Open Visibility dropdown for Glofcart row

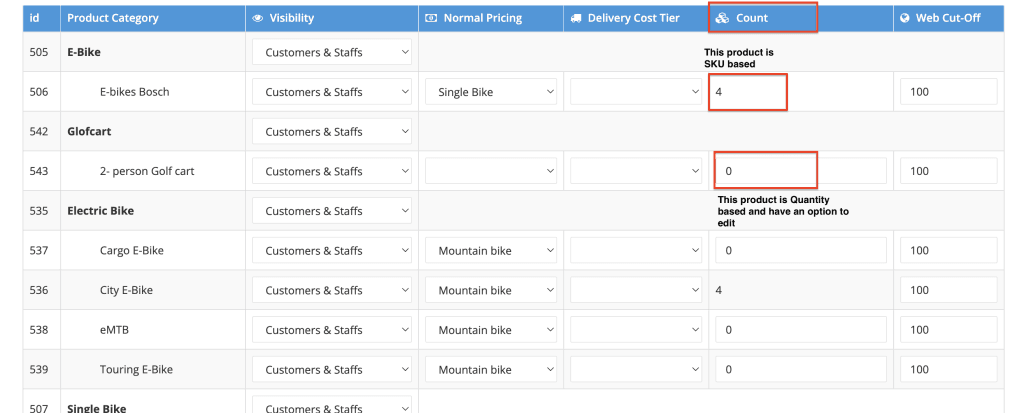(332, 132)
